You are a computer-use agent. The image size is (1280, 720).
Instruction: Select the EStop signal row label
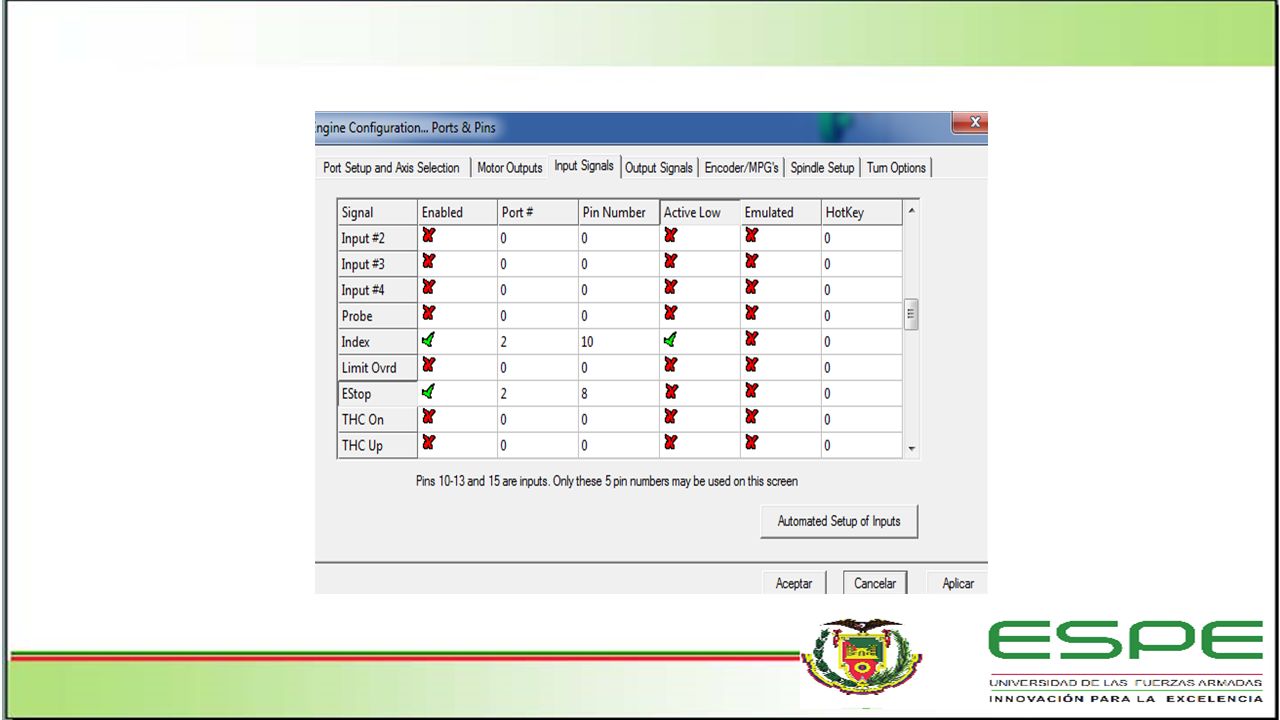(x=377, y=393)
